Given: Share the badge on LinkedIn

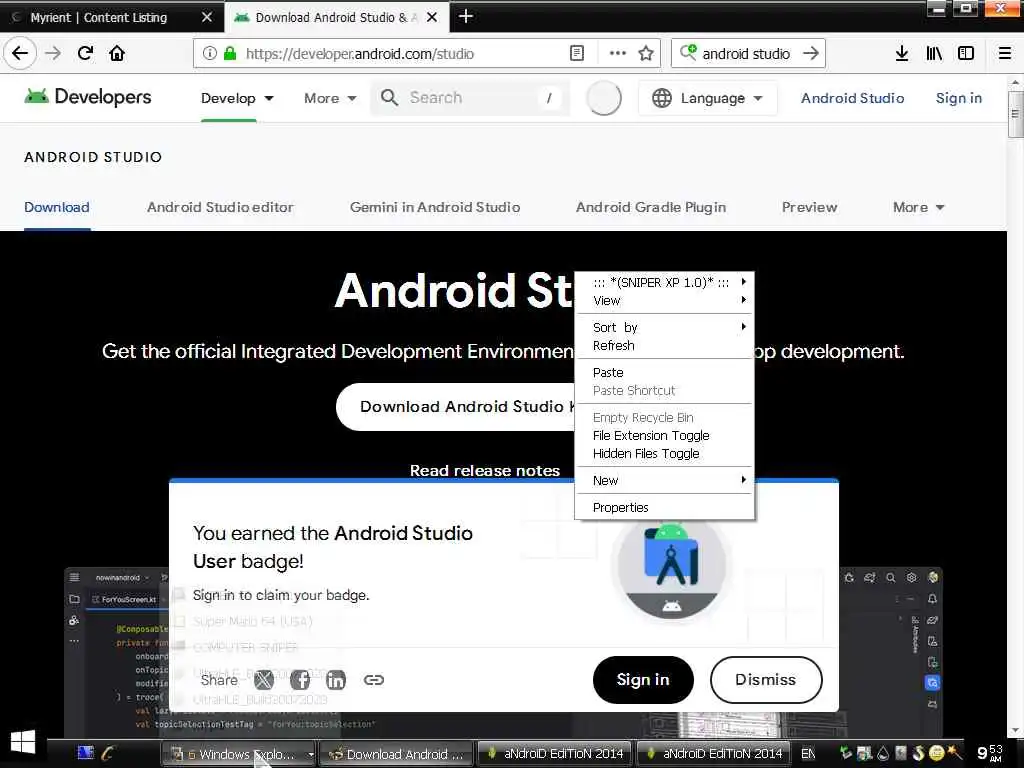Looking at the screenshot, I should [336, 680].
